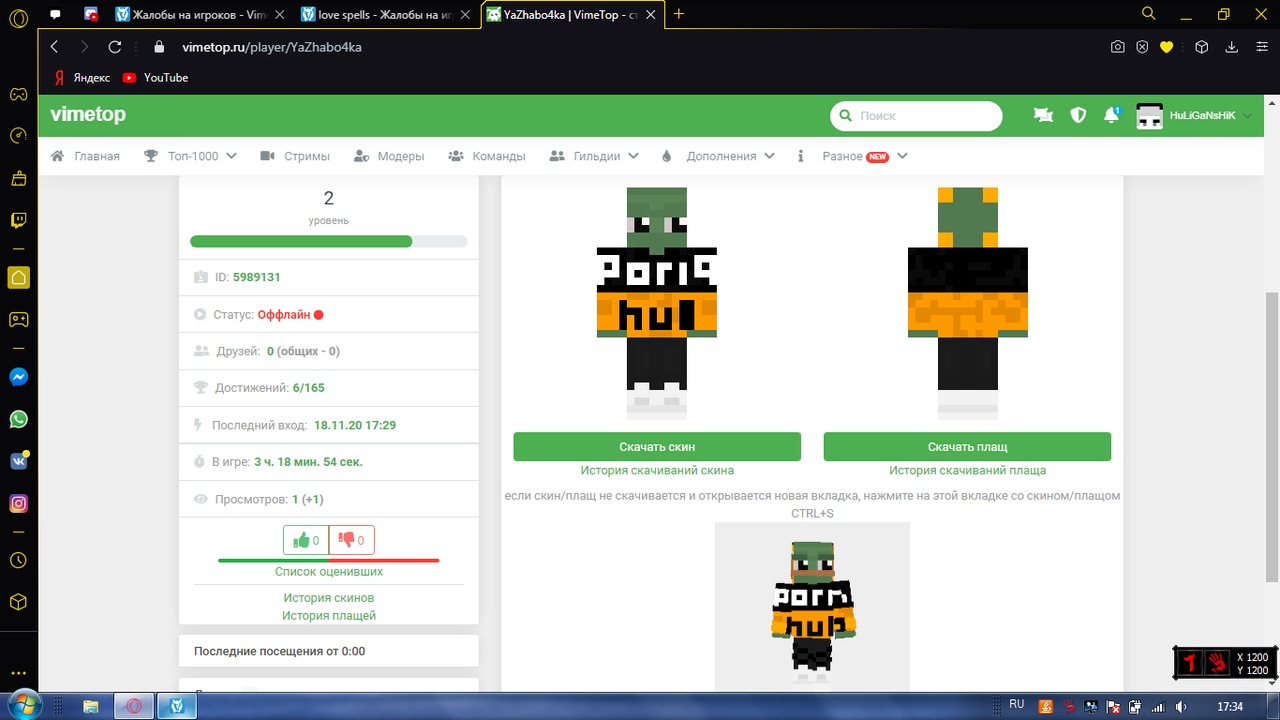
Task: Open the История скинов link
Action: 328,598
